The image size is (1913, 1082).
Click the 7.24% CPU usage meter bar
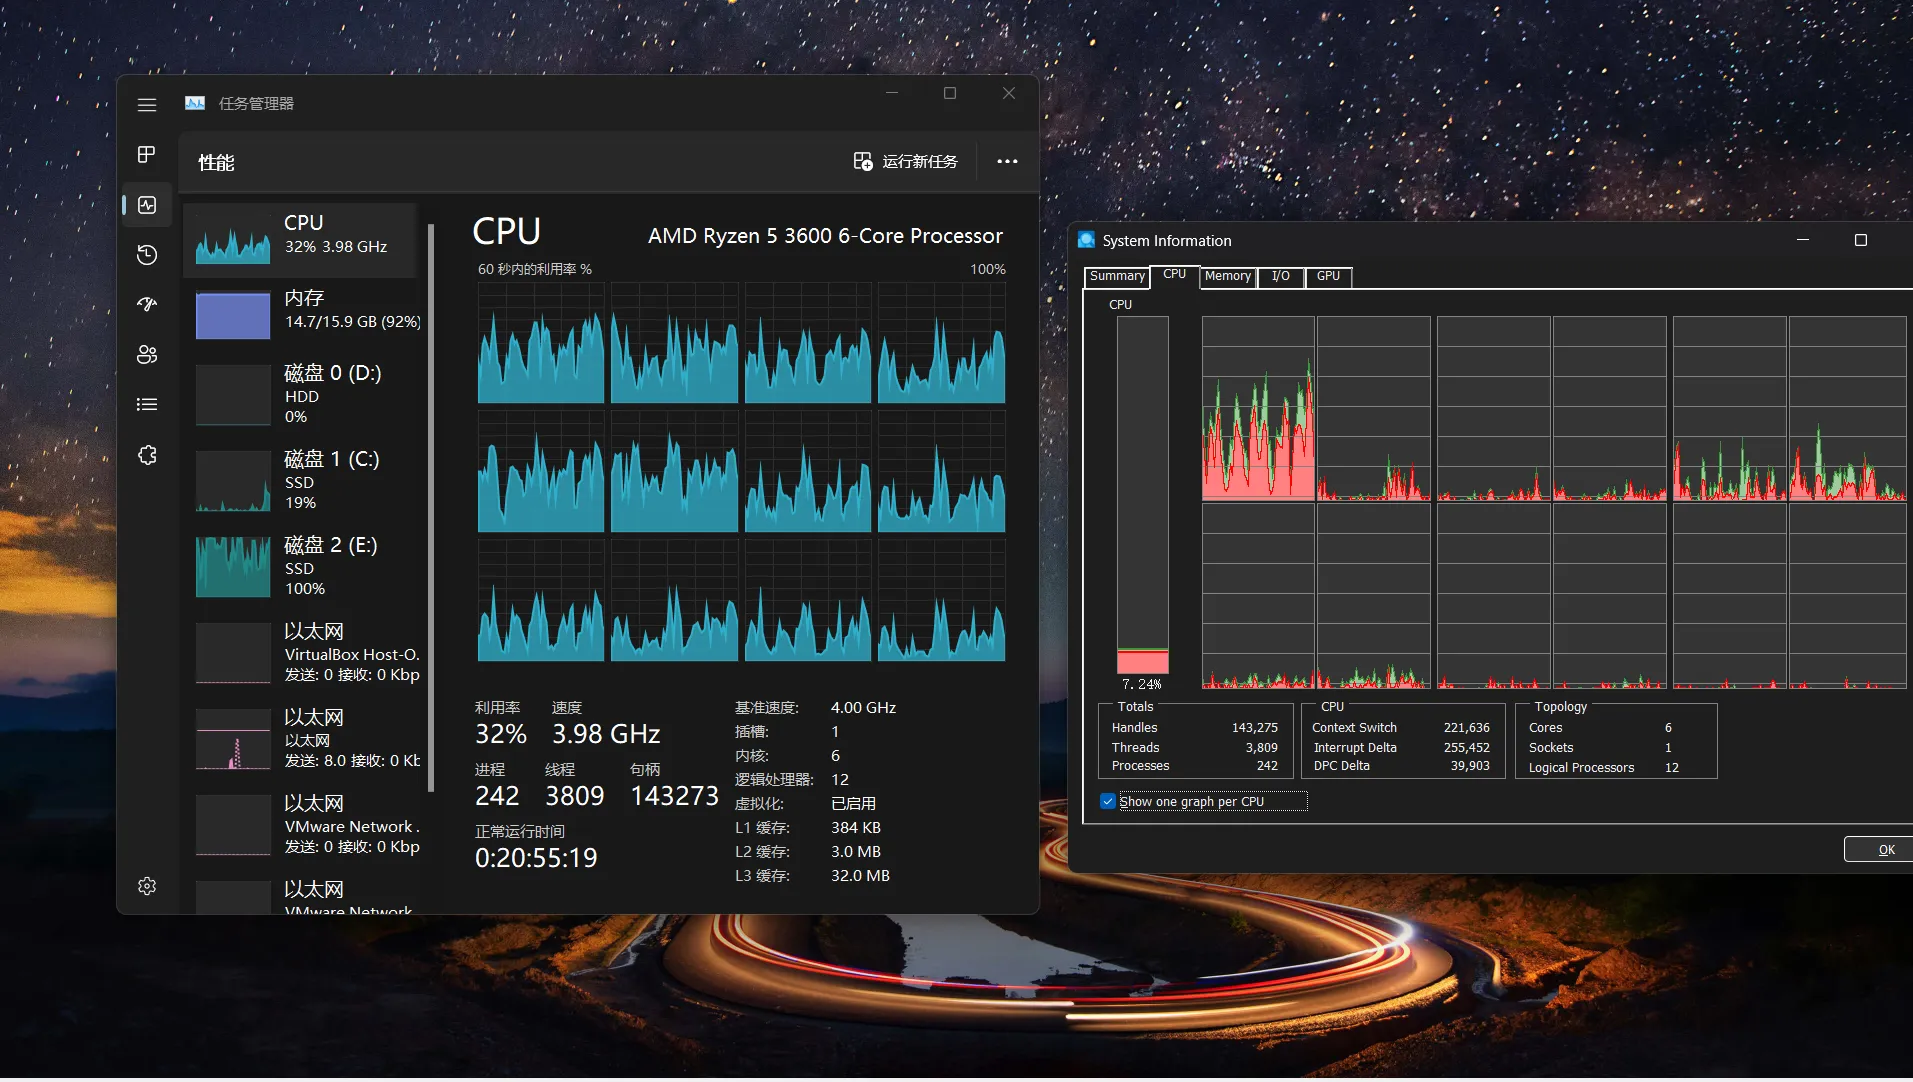(x=1142, y=496)
